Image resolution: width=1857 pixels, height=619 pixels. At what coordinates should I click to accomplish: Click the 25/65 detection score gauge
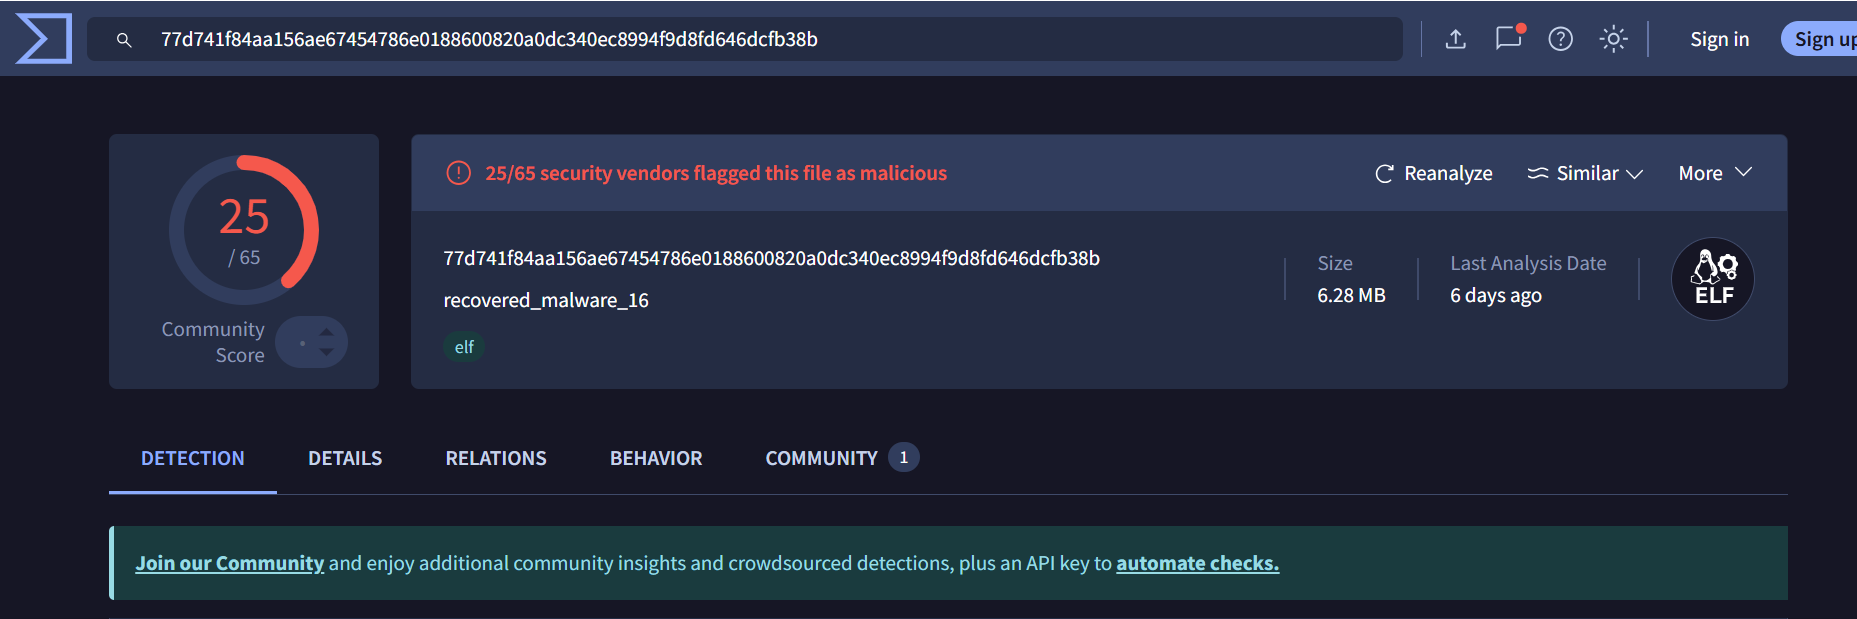[x=244, y=230]
